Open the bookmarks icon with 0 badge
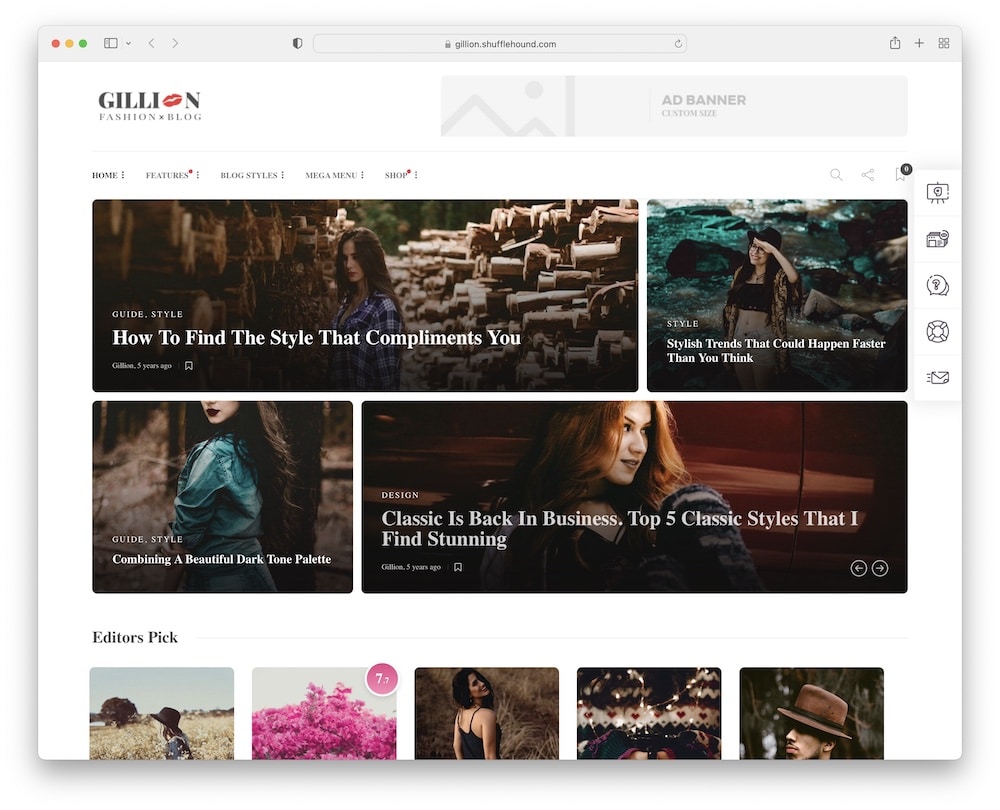This screenshot has height=810, width=1000. coord(901,174)
